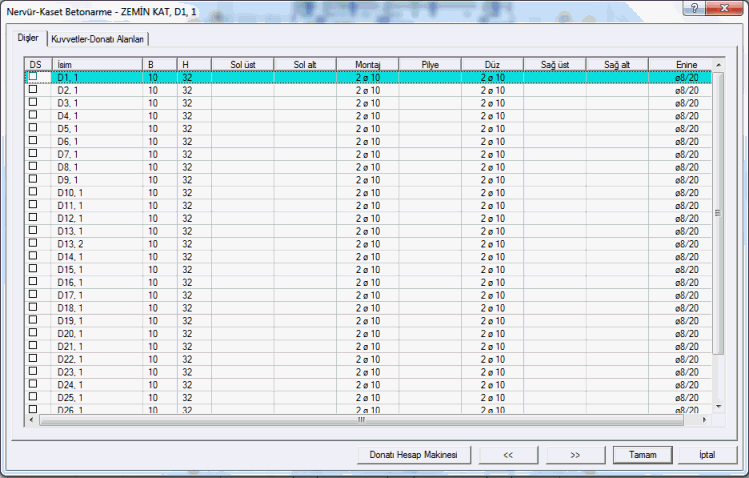The image size is (749, 478).
Task: Go to the previous item with << button
Action: pyautogui.click(x=508, y=455)
